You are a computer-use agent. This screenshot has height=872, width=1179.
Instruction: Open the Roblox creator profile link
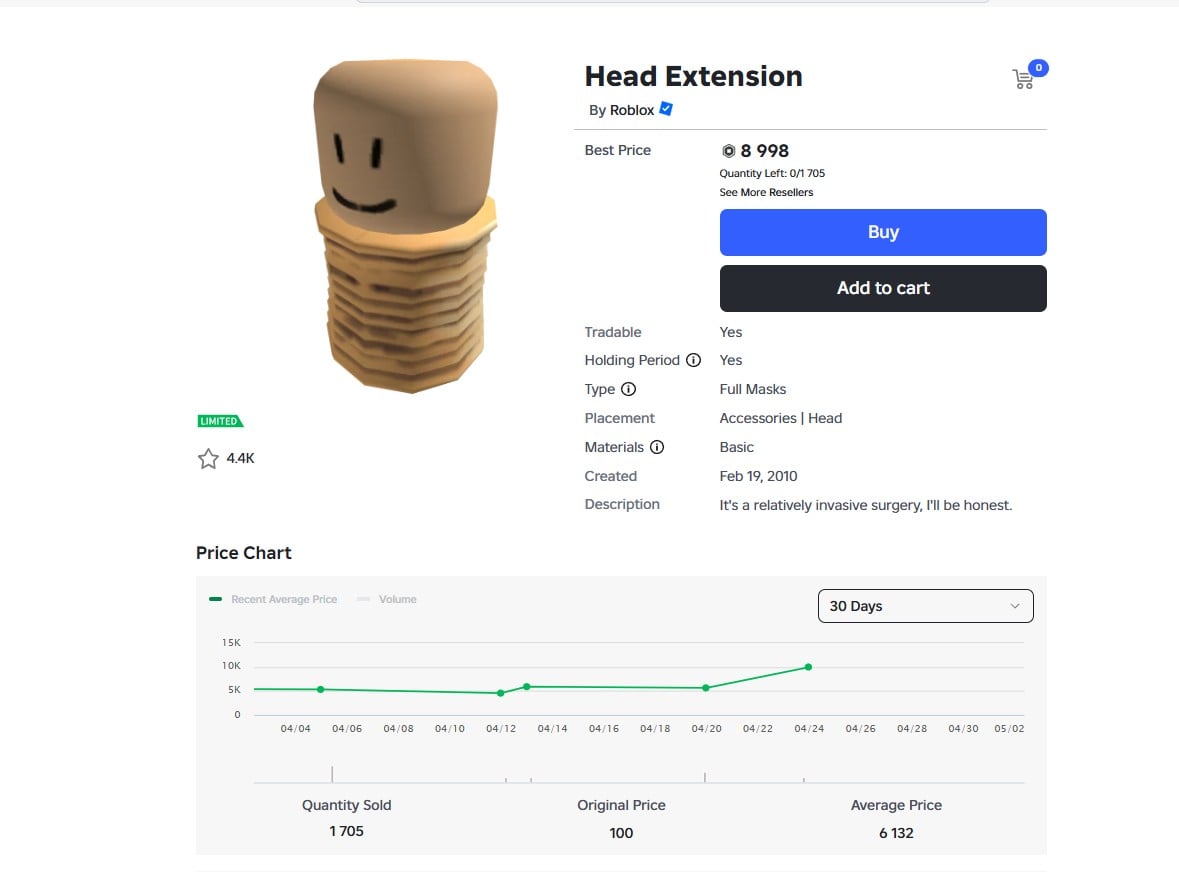pos(632,111)
